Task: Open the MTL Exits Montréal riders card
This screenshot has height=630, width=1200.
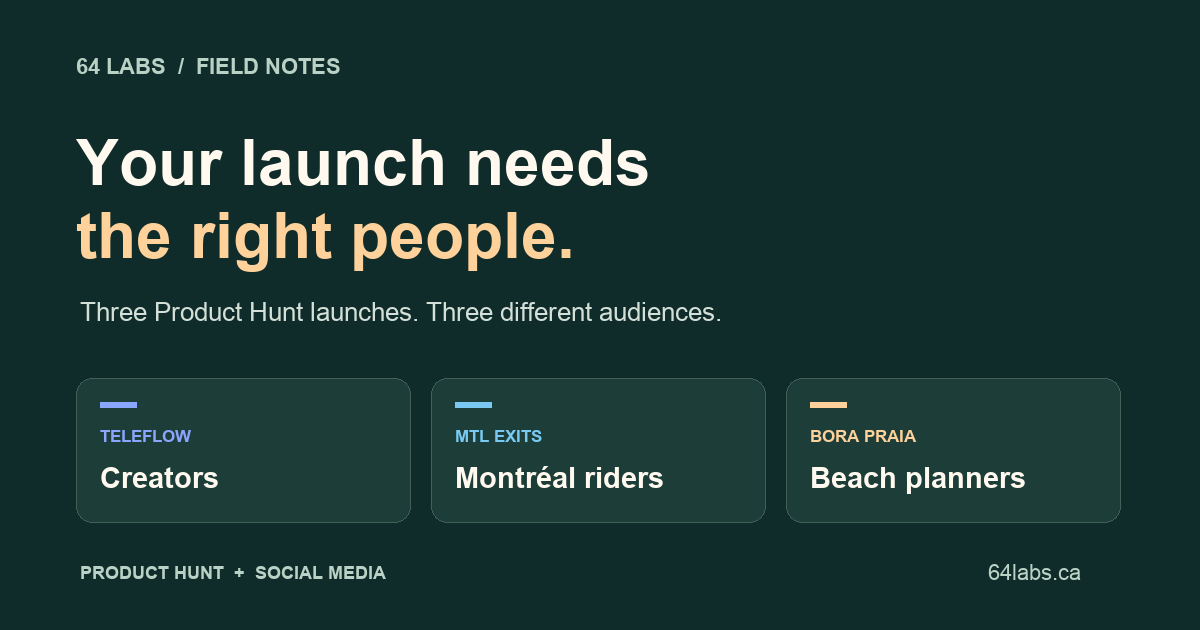Action: click(598, 450)
